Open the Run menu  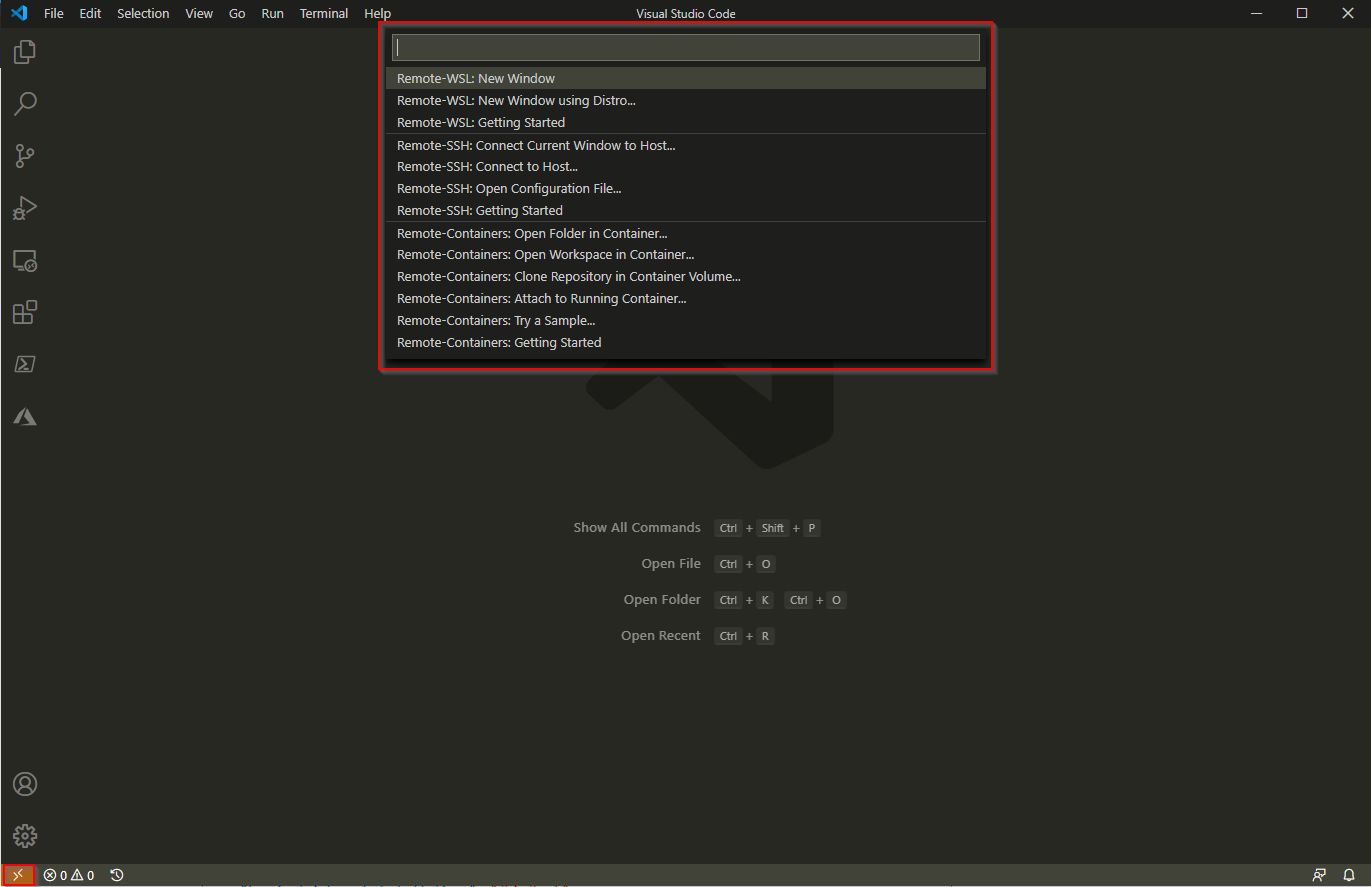coord(272,13)
